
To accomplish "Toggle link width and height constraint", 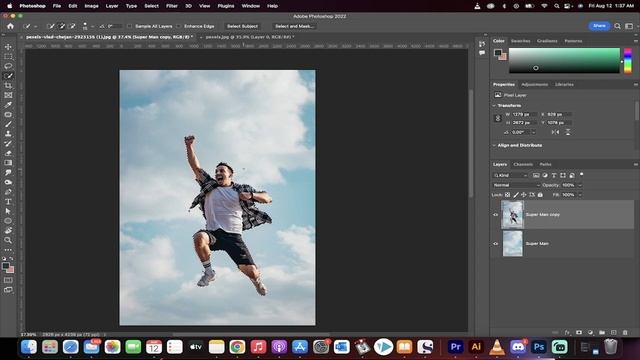I will [x=498, y=118].
